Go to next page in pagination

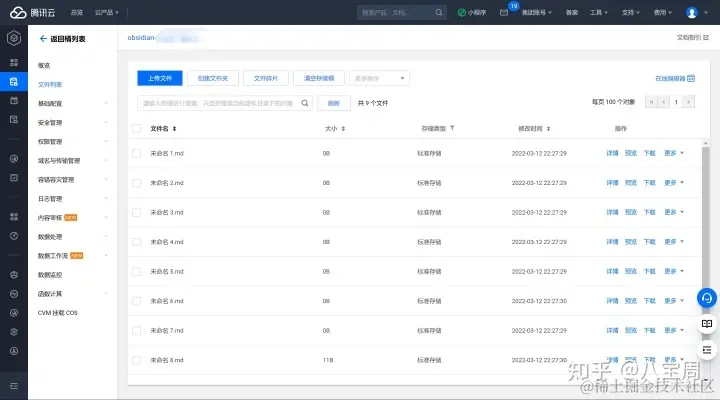coord(688,102)
